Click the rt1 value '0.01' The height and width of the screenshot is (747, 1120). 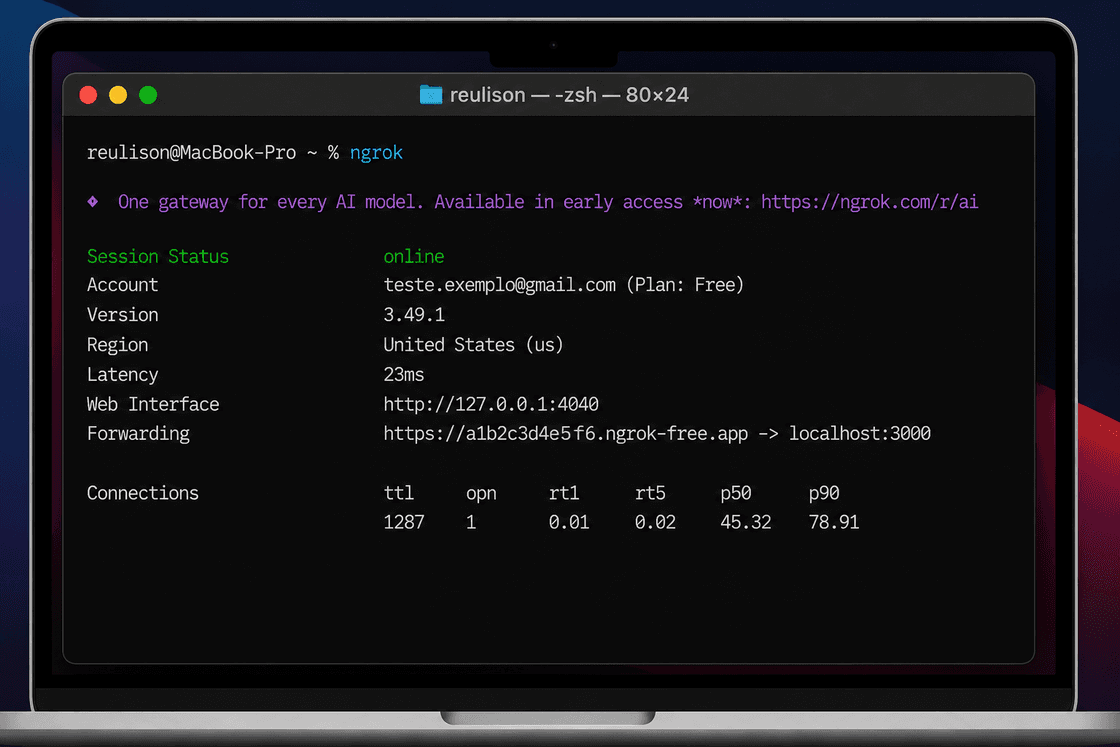[569, 523]
